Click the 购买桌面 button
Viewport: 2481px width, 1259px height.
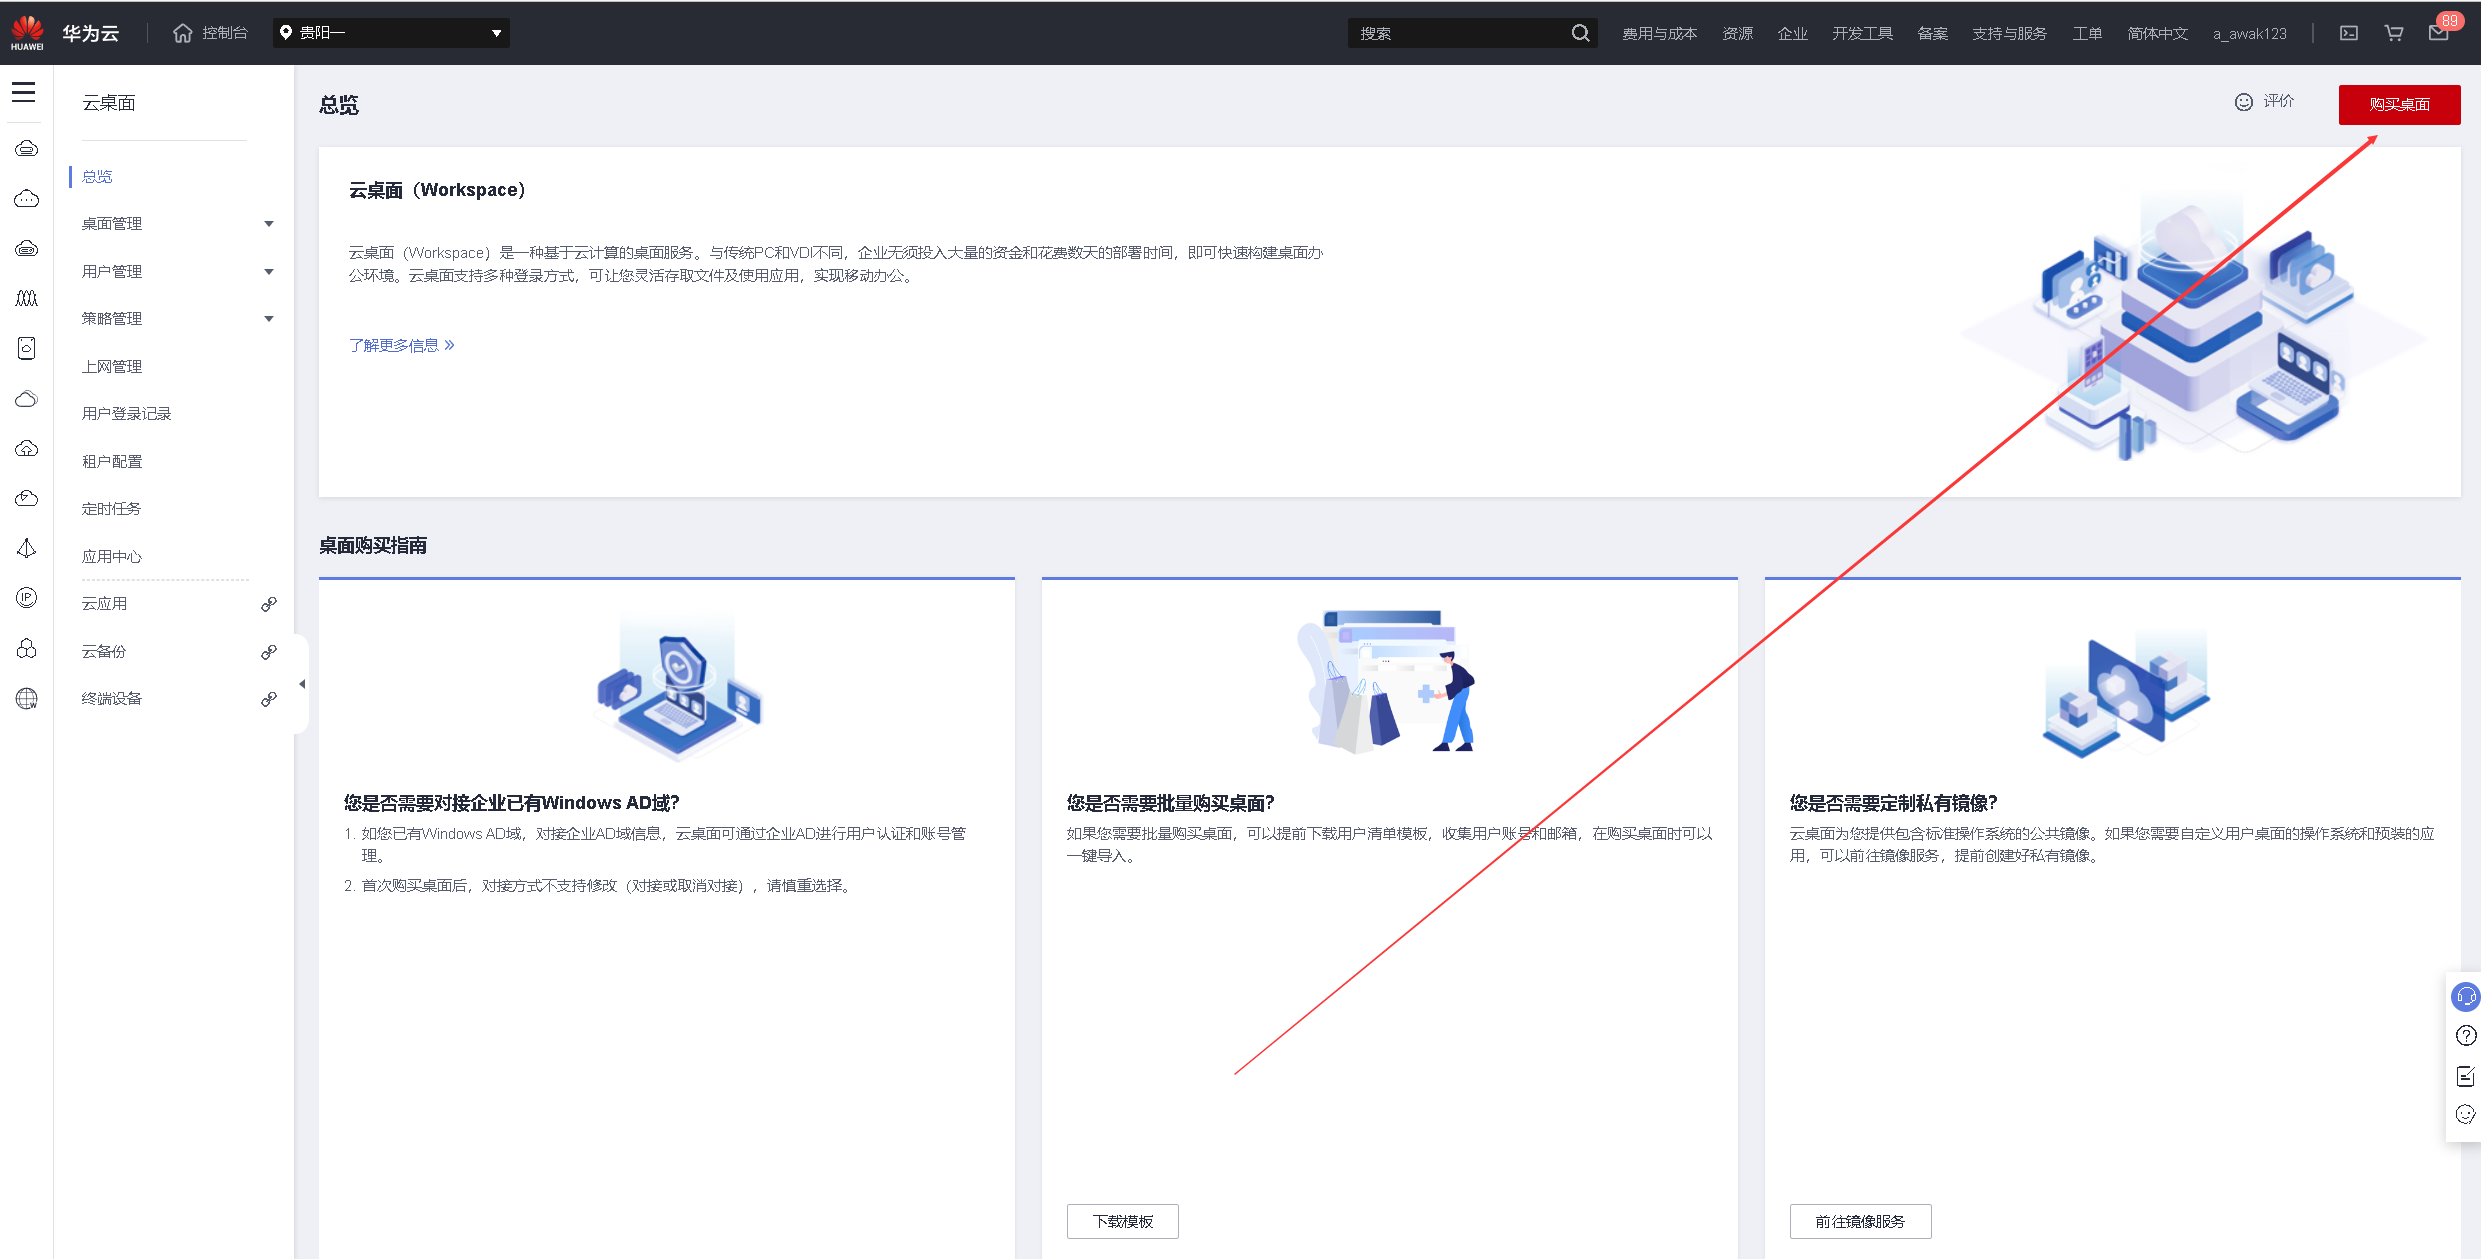pos(2398,105)
